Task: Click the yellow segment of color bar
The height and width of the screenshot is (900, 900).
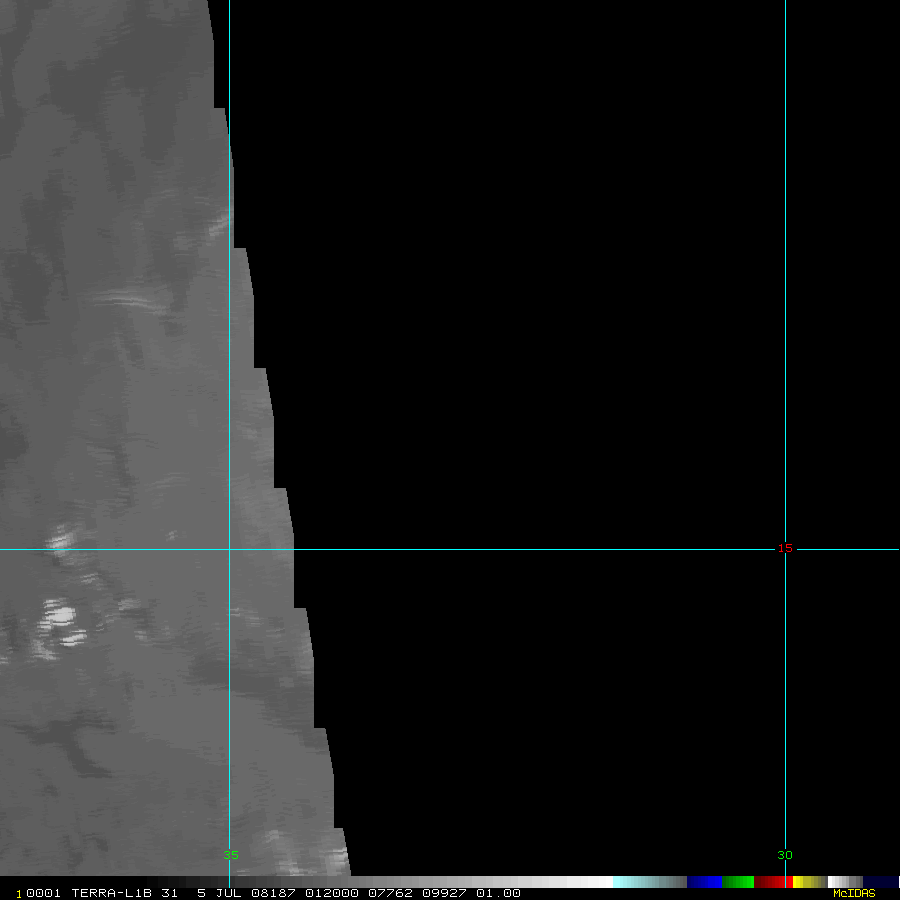Action: pyautogui.click(x=803, y=882)
